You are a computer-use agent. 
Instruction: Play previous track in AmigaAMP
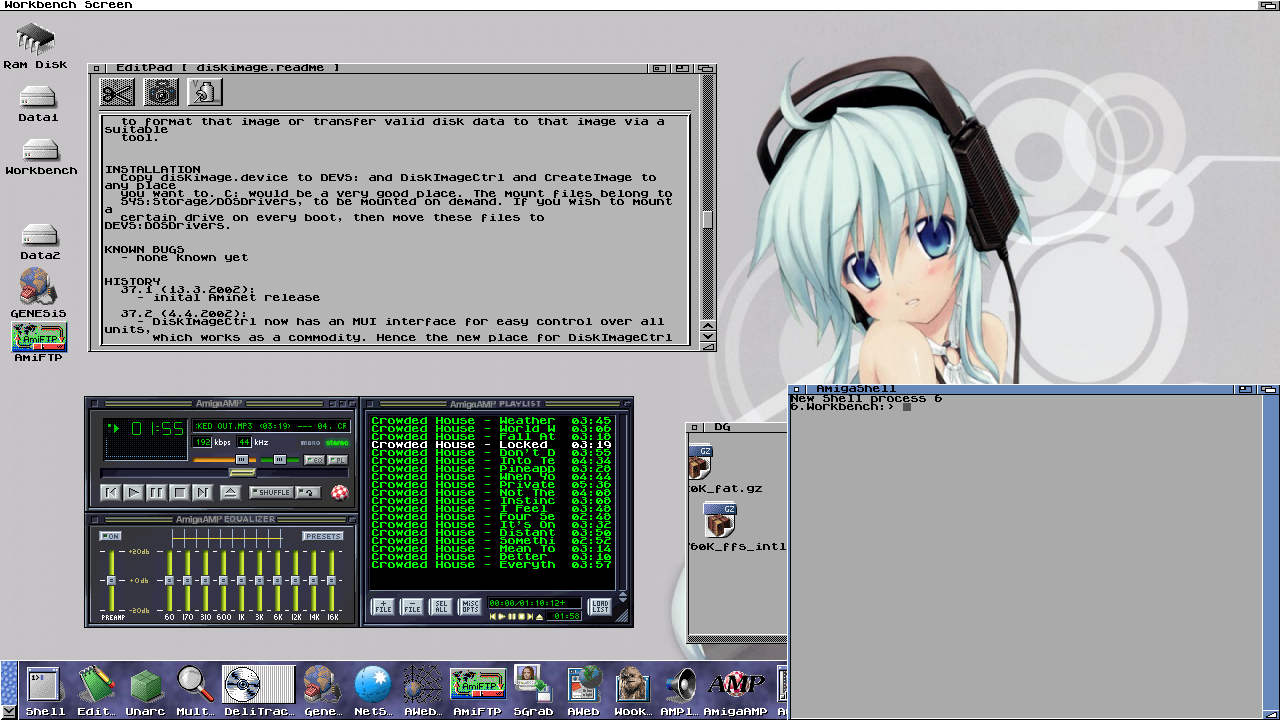[111, 492]
